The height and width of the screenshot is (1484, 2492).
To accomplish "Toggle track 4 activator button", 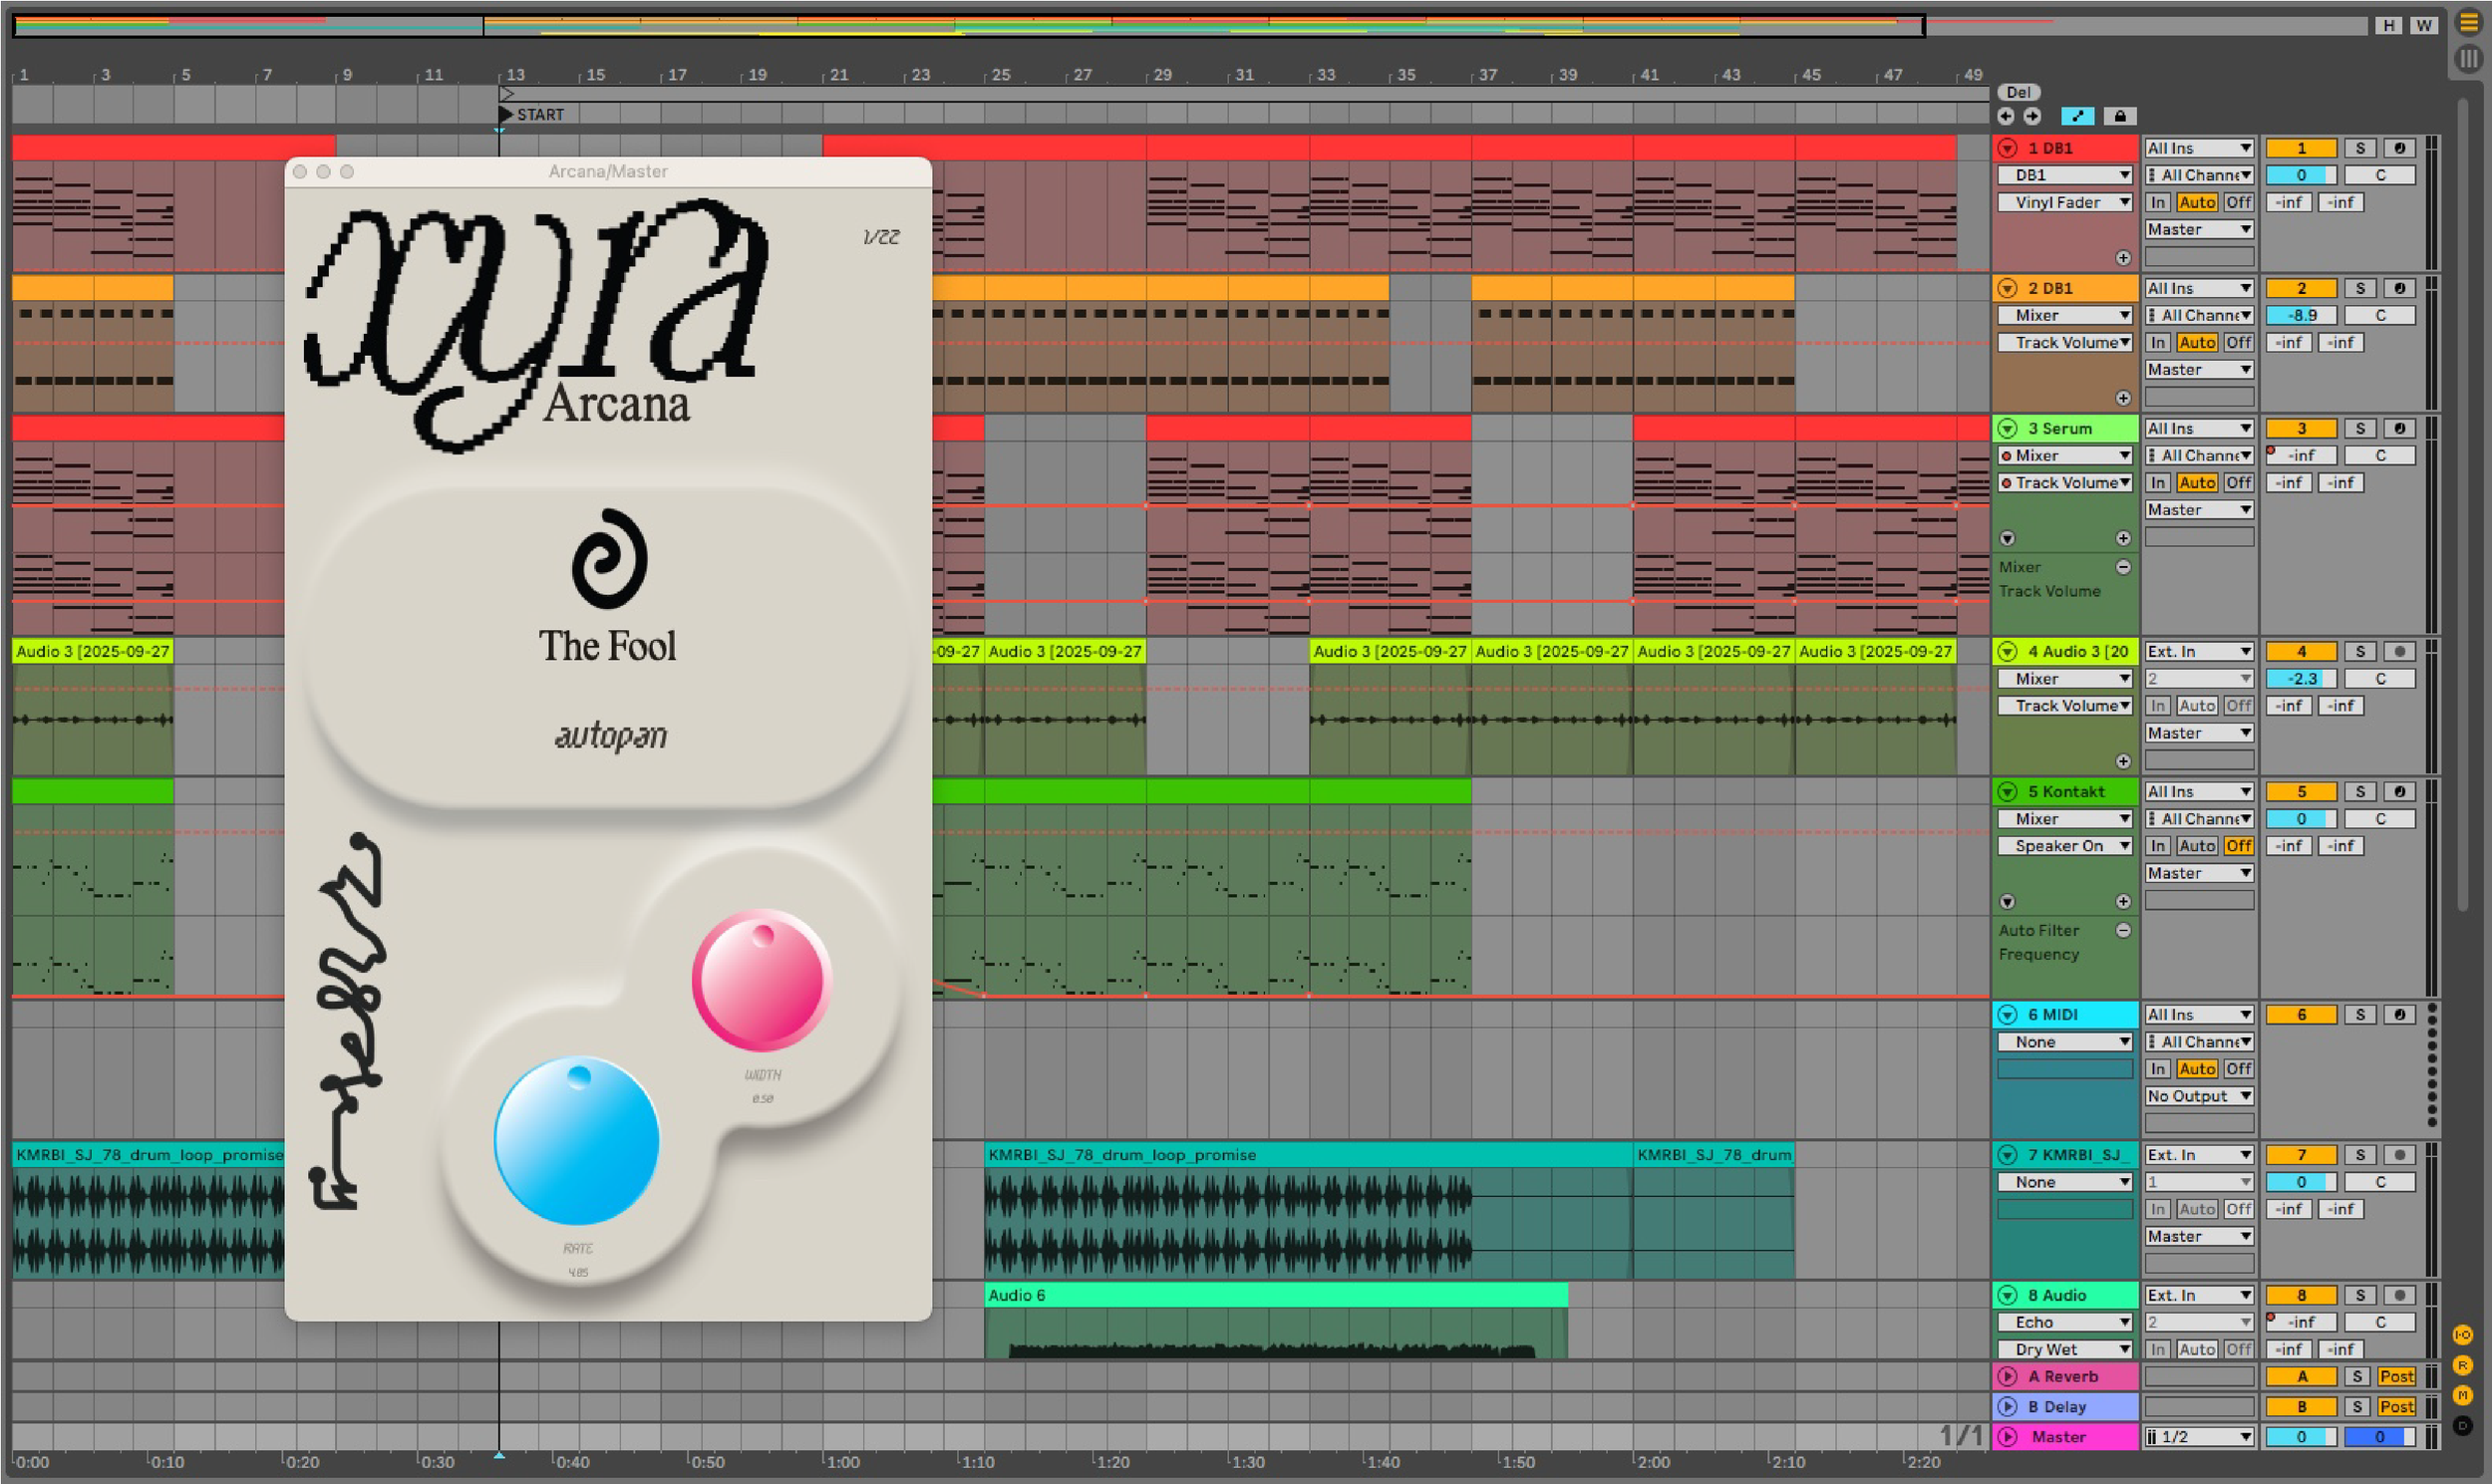I will pyautogui.click(x=2301, y=651).
